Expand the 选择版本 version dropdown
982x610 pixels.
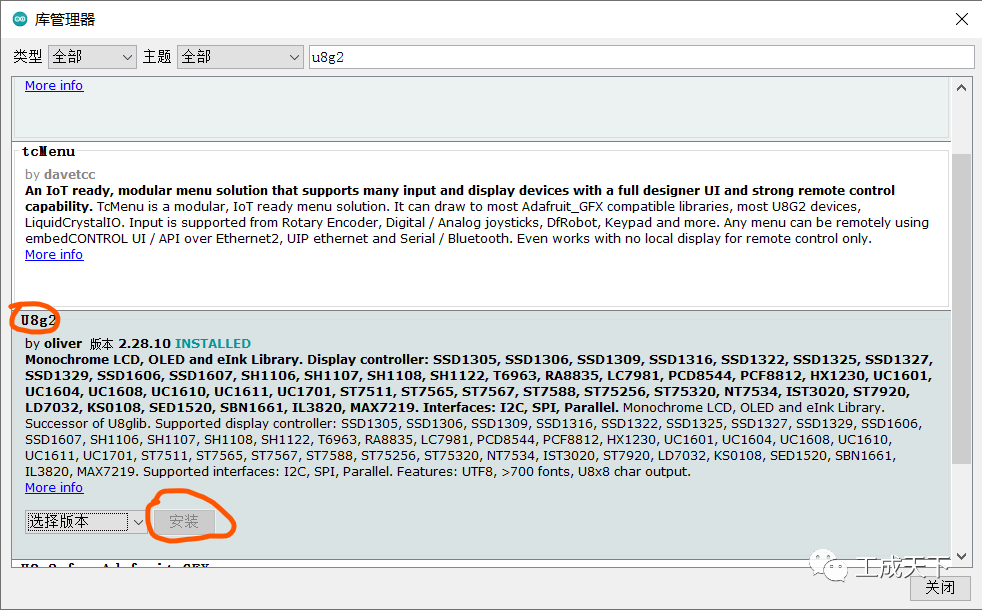click(86, 522)
